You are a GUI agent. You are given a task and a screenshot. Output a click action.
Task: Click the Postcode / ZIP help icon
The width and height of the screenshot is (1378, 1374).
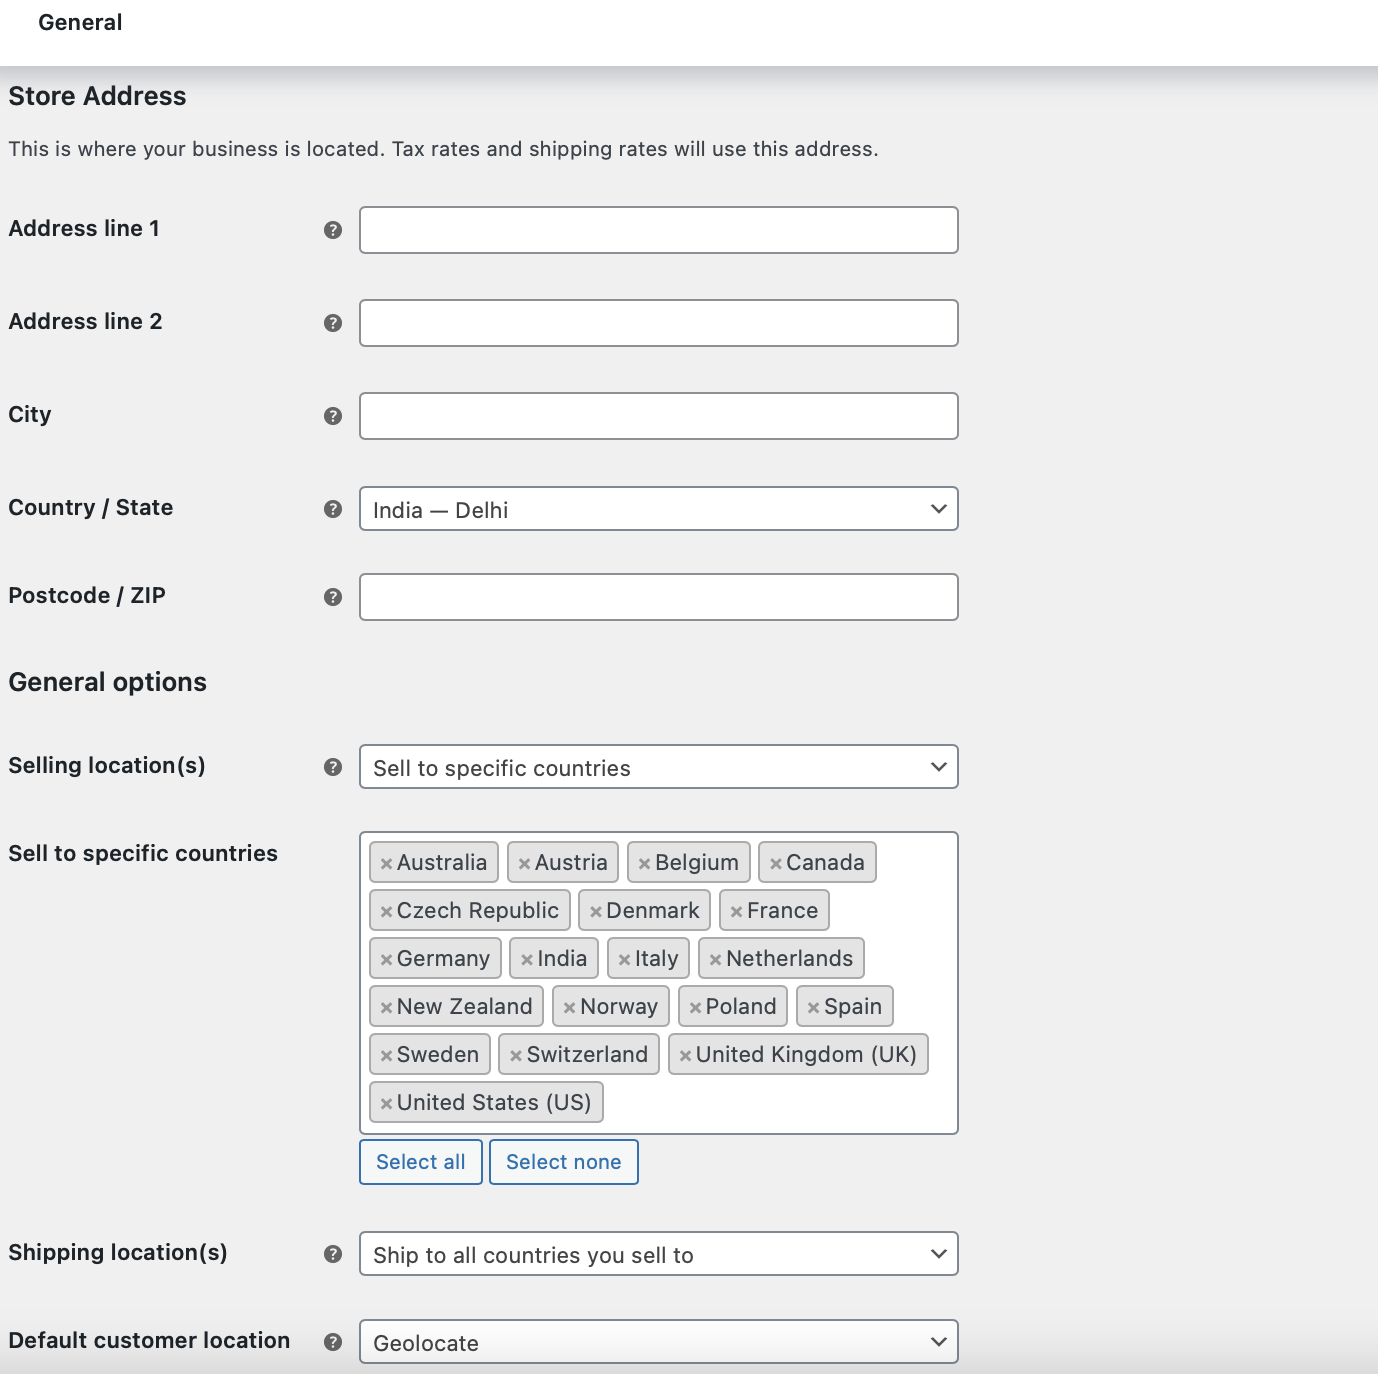click(333, 597)
